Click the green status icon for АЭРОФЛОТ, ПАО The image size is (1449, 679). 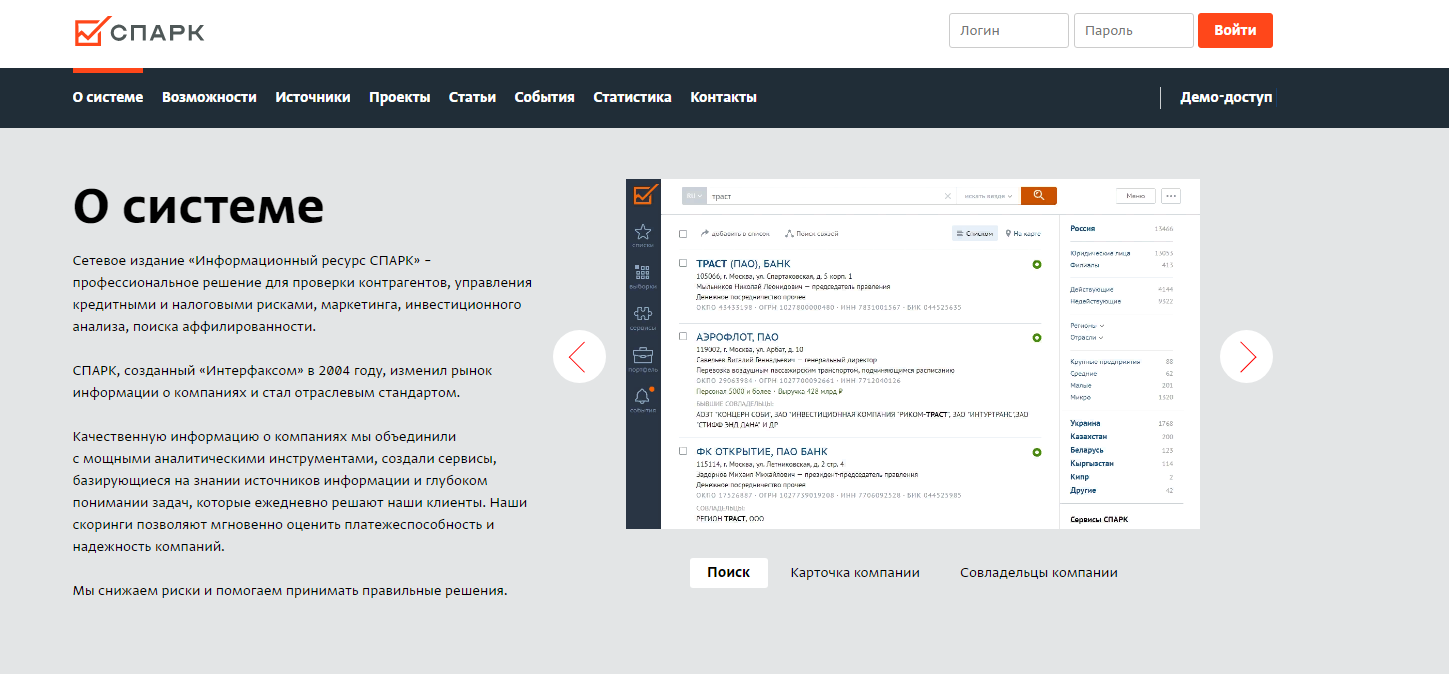pyautogui.click(x=1037, y=337)
